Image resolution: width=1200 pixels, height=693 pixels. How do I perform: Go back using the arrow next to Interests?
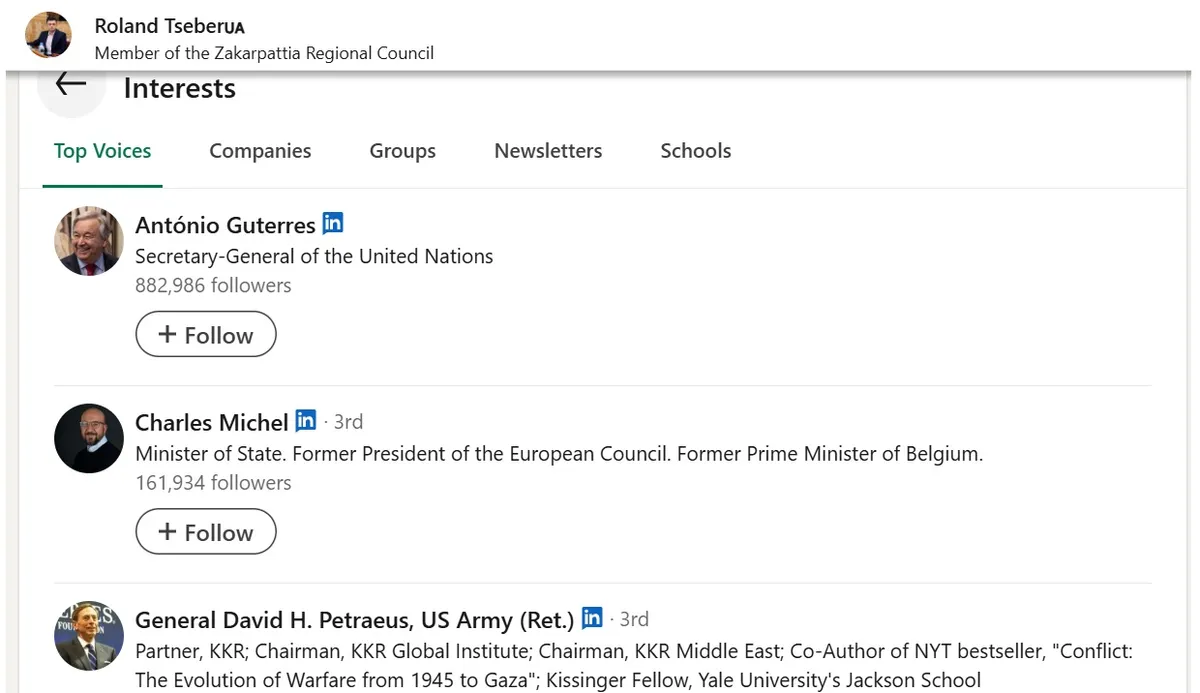point(71,85)
